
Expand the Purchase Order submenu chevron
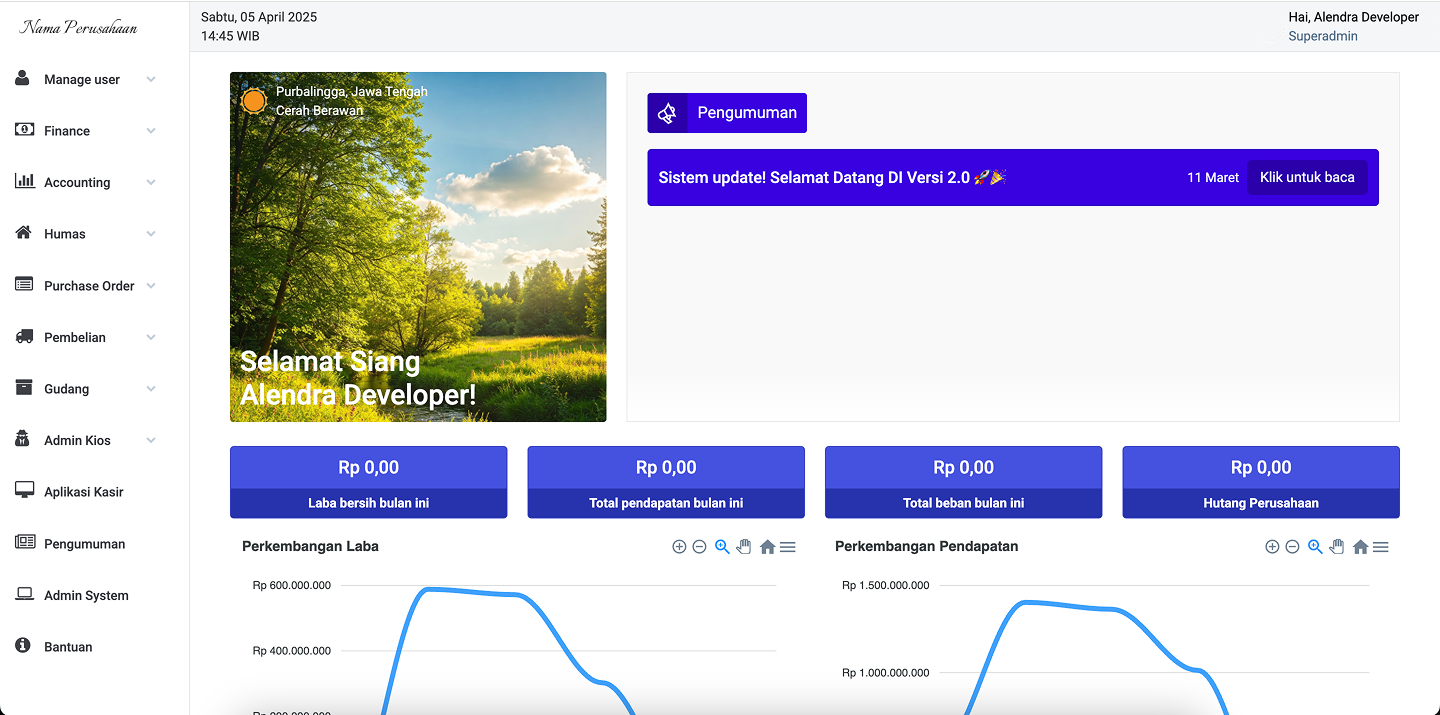pyautogui.click(x=151, y=285)
